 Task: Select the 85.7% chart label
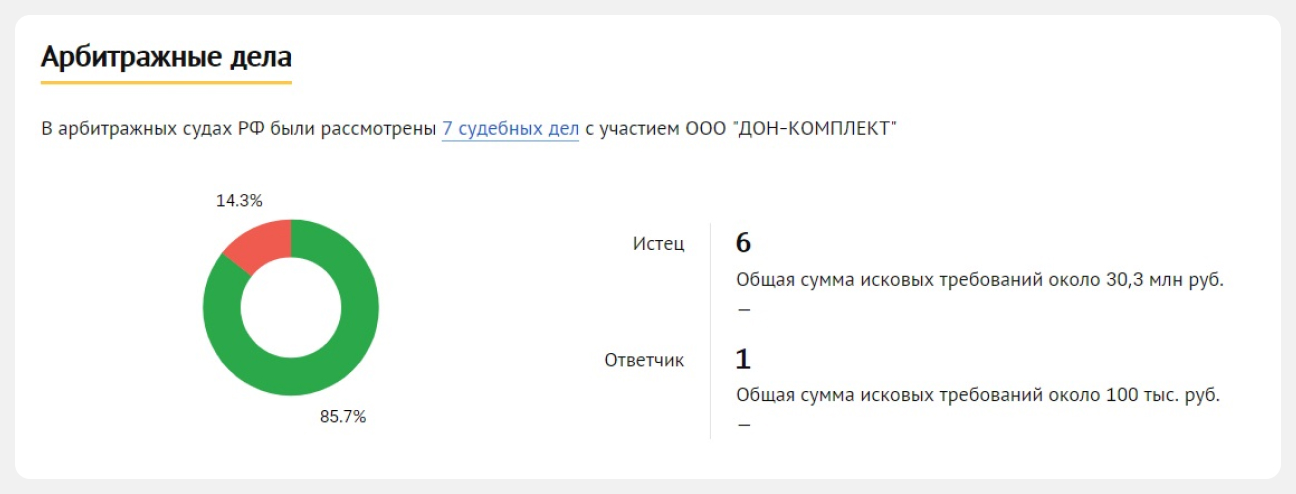click(343, 417)
